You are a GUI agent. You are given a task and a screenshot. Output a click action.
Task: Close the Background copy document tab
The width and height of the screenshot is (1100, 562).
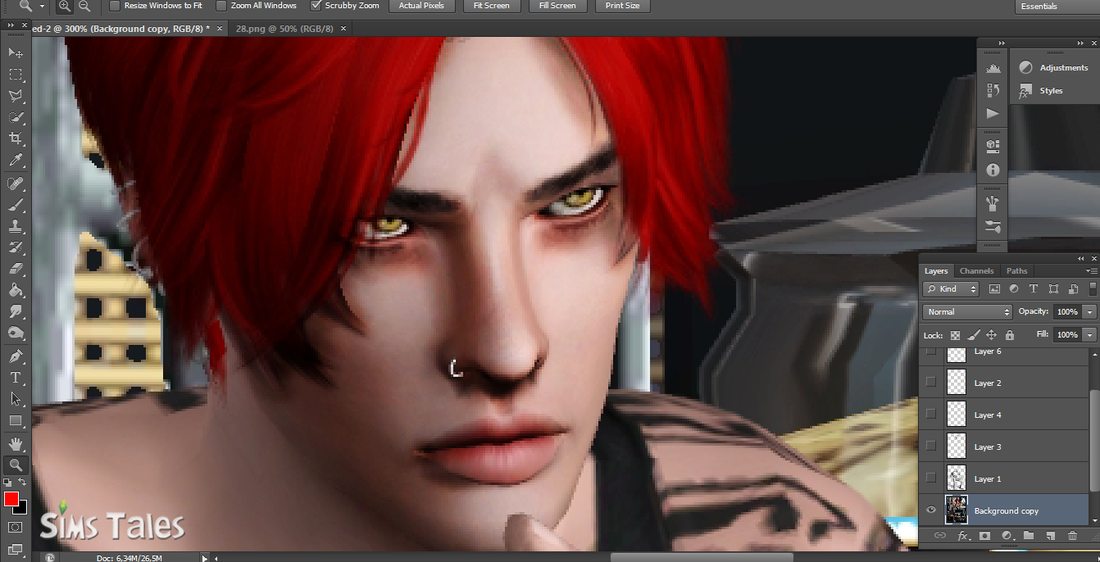point(220,29)
